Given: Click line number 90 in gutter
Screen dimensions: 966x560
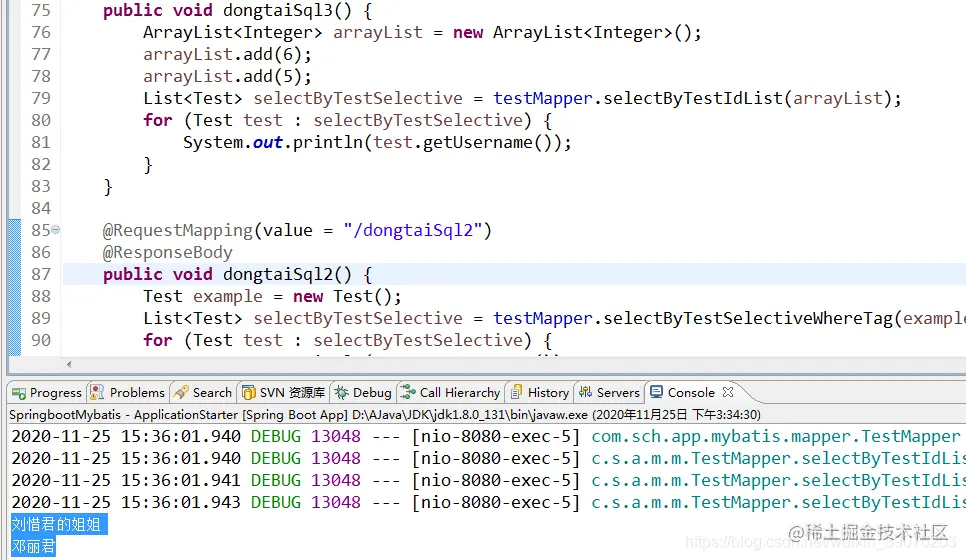Looking at the screenshot, I should [41, 340].
